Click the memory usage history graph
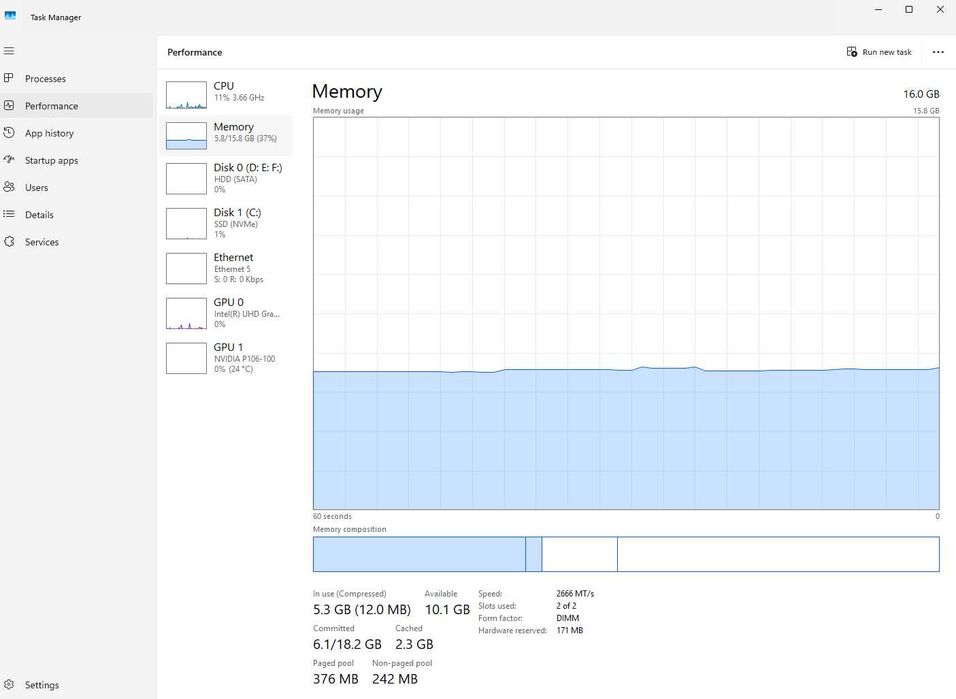Screen dimensions: 956x699 (x=626, y=314)
